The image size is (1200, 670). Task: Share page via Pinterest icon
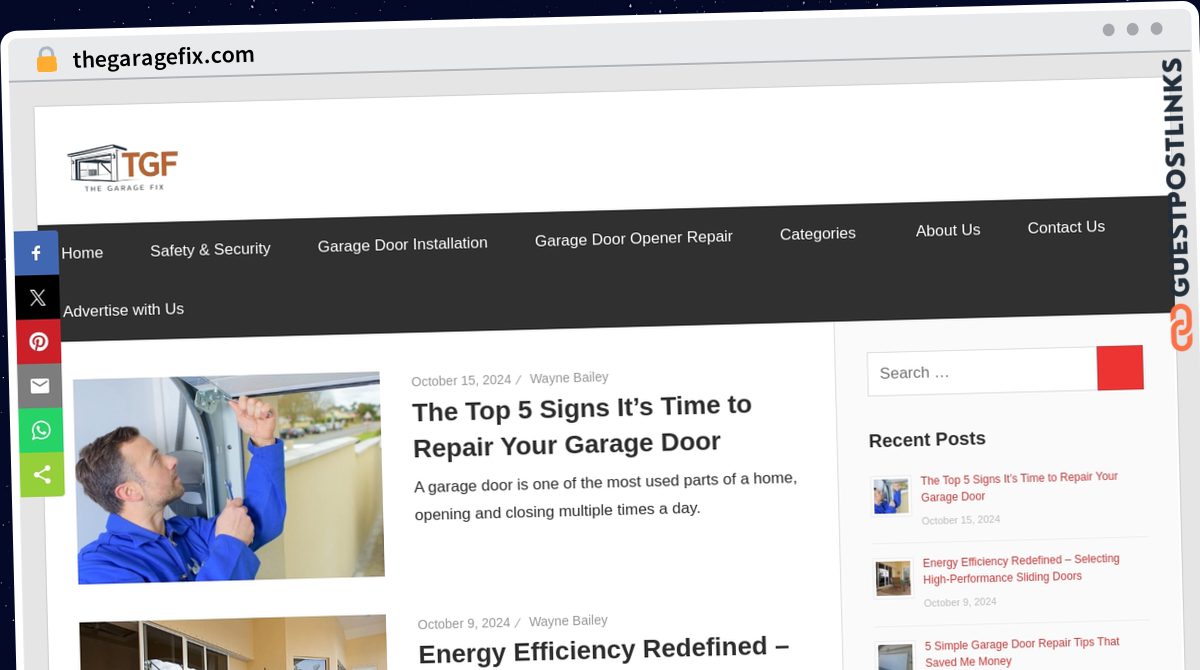pyautogui.click(x=38, y=342)
